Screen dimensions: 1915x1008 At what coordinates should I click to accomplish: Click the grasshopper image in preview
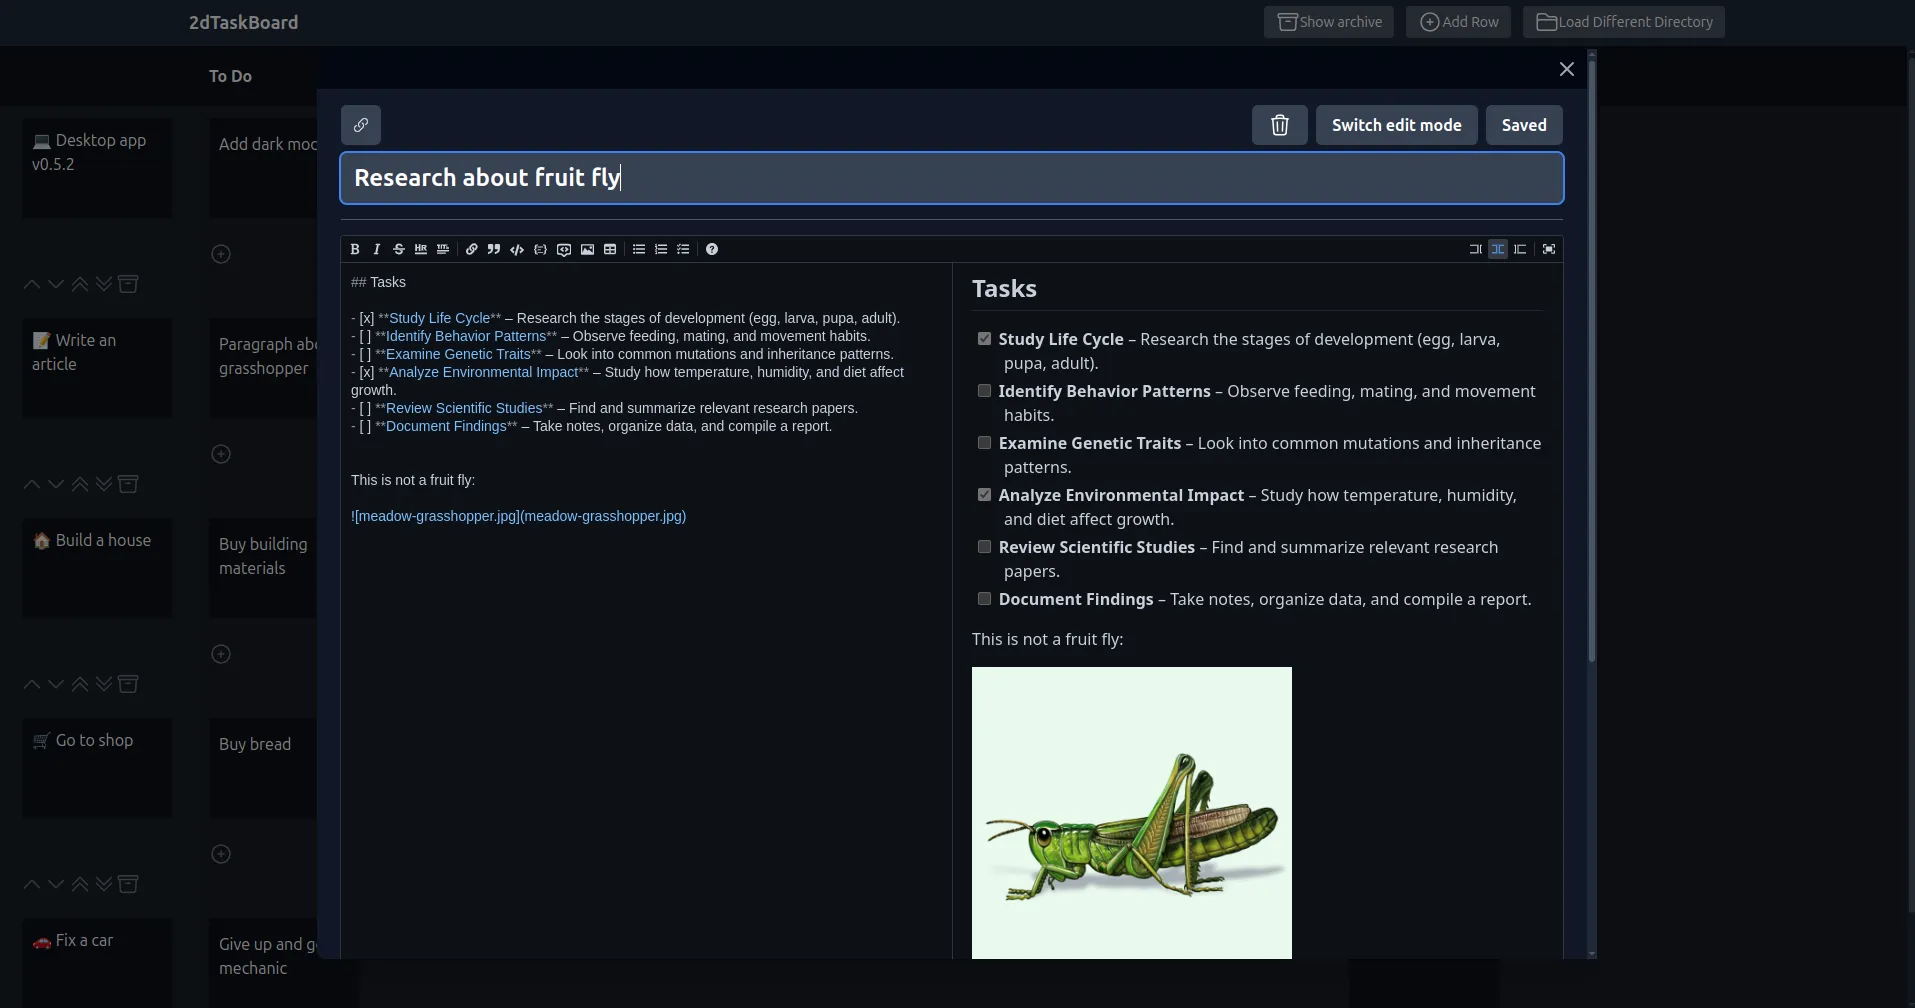coord(1132,813)
